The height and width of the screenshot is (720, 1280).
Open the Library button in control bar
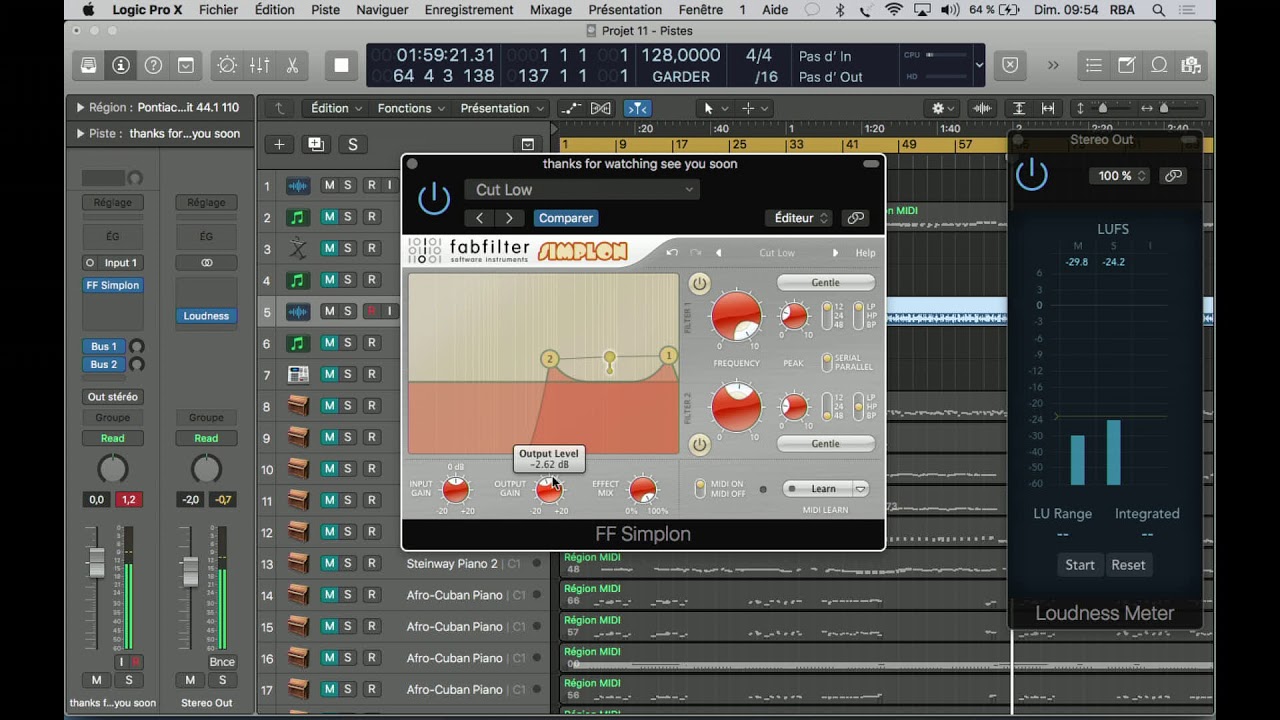89,65
